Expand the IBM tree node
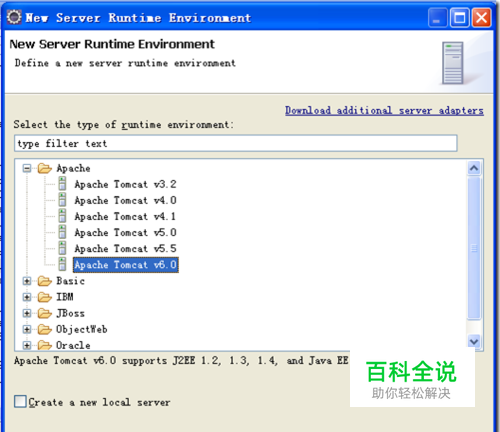The width and height of the screenshot is (500, 432). pos(27,297)
